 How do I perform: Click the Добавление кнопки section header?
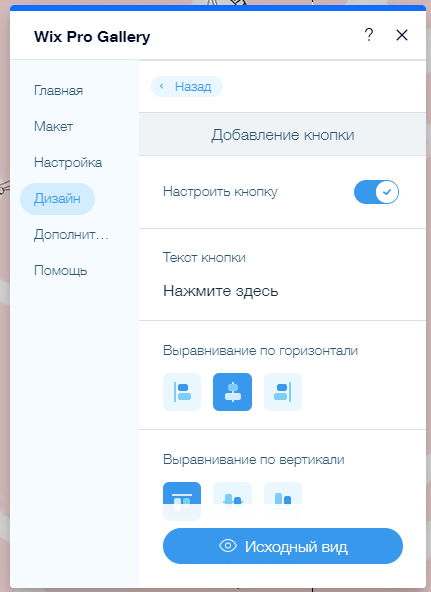click(282, 134)
